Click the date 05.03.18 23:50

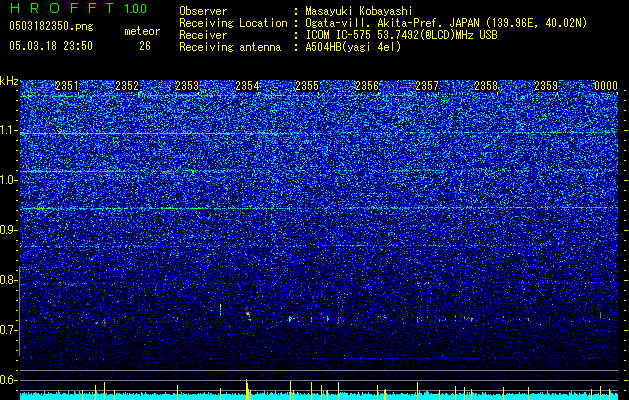pyautogui.click(x=51, y=46)
